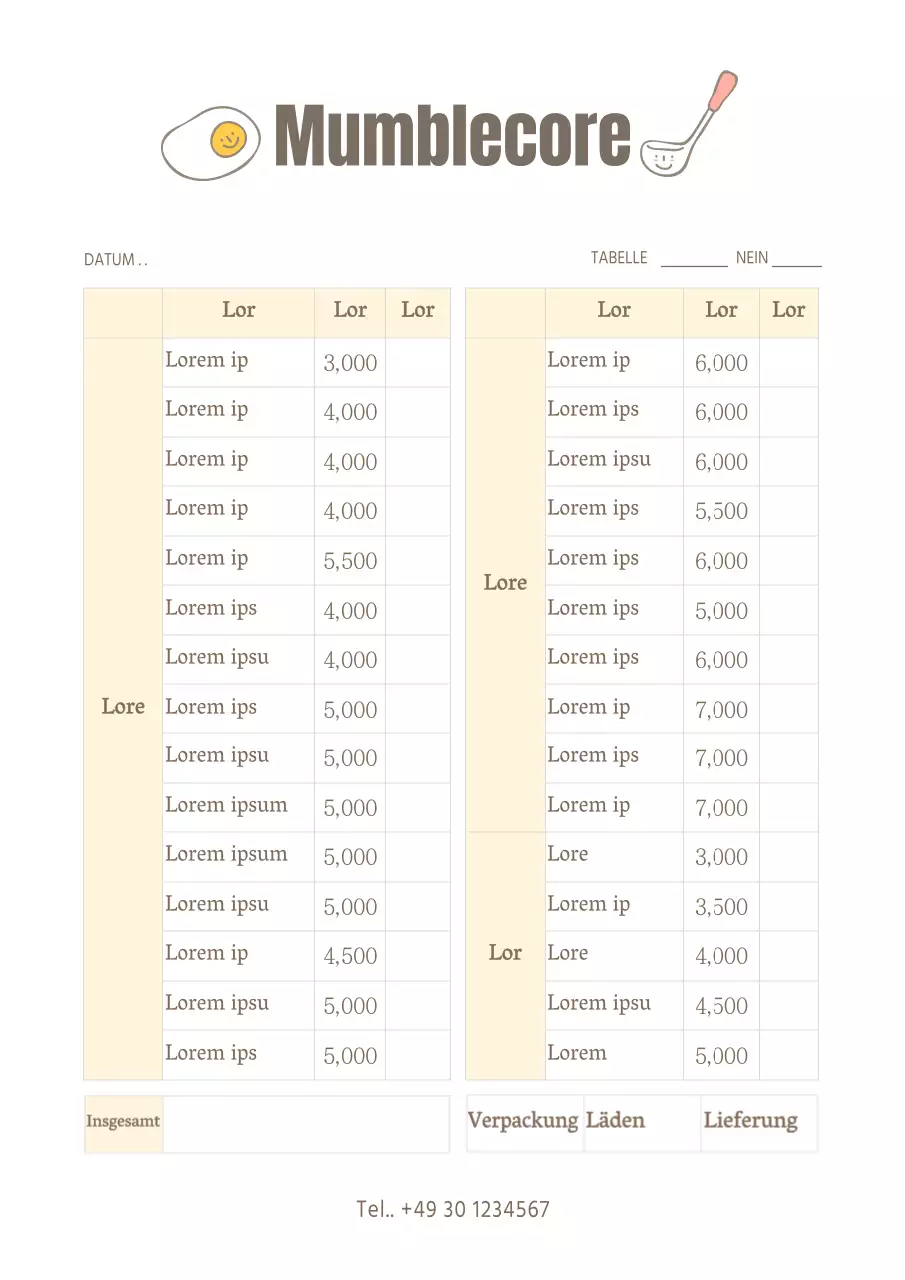Click the 3,500 price cell
The height and width of the screenshot is (1280, 905).
[x=721, y=906]
